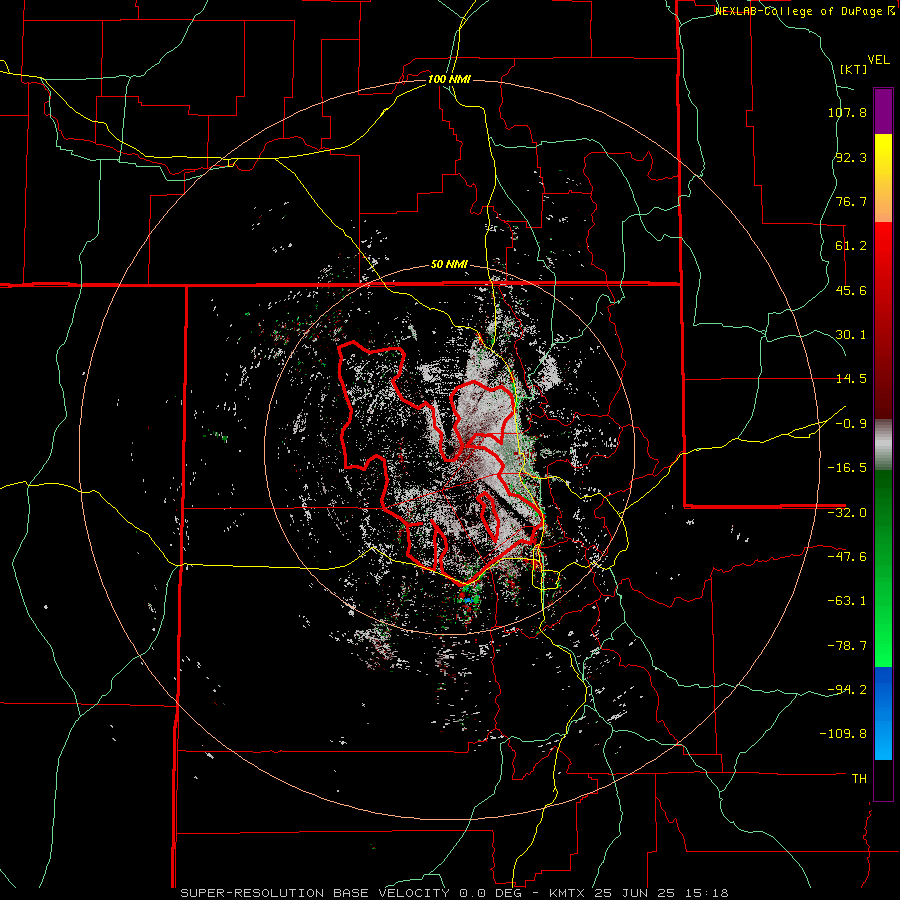Click the 61.2 velocity scale value
The height and width of the screenshot is (900, 900).
tap(851, 246)
